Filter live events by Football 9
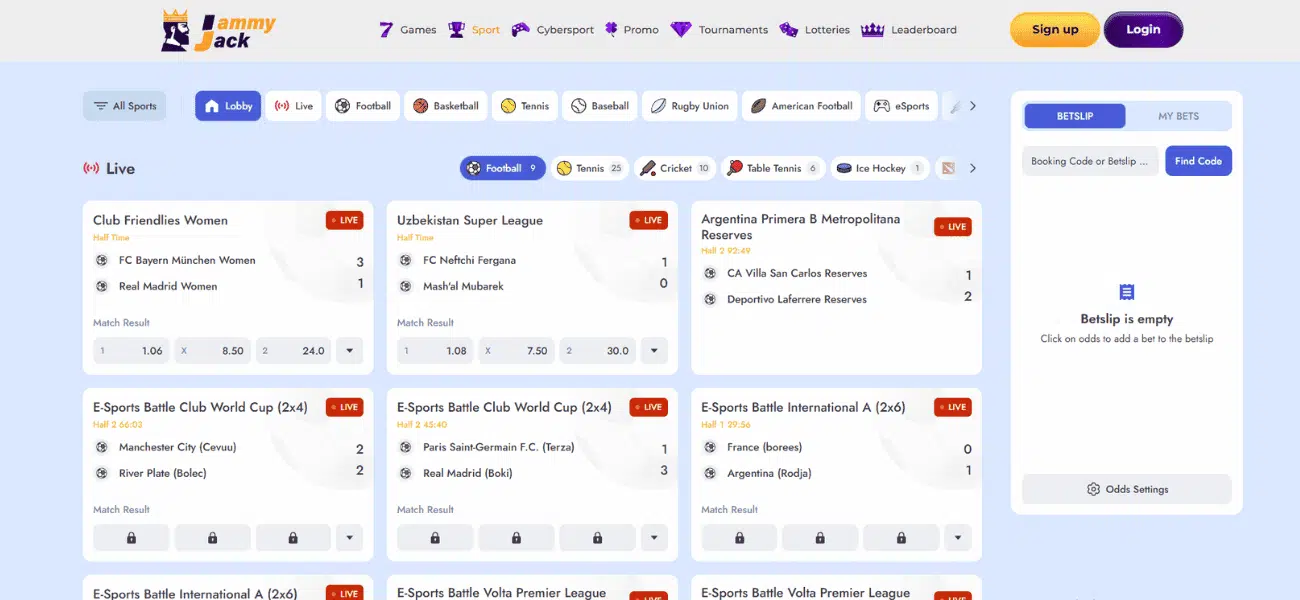Viewport: 1300px width, 600px height. click(503, 168)
